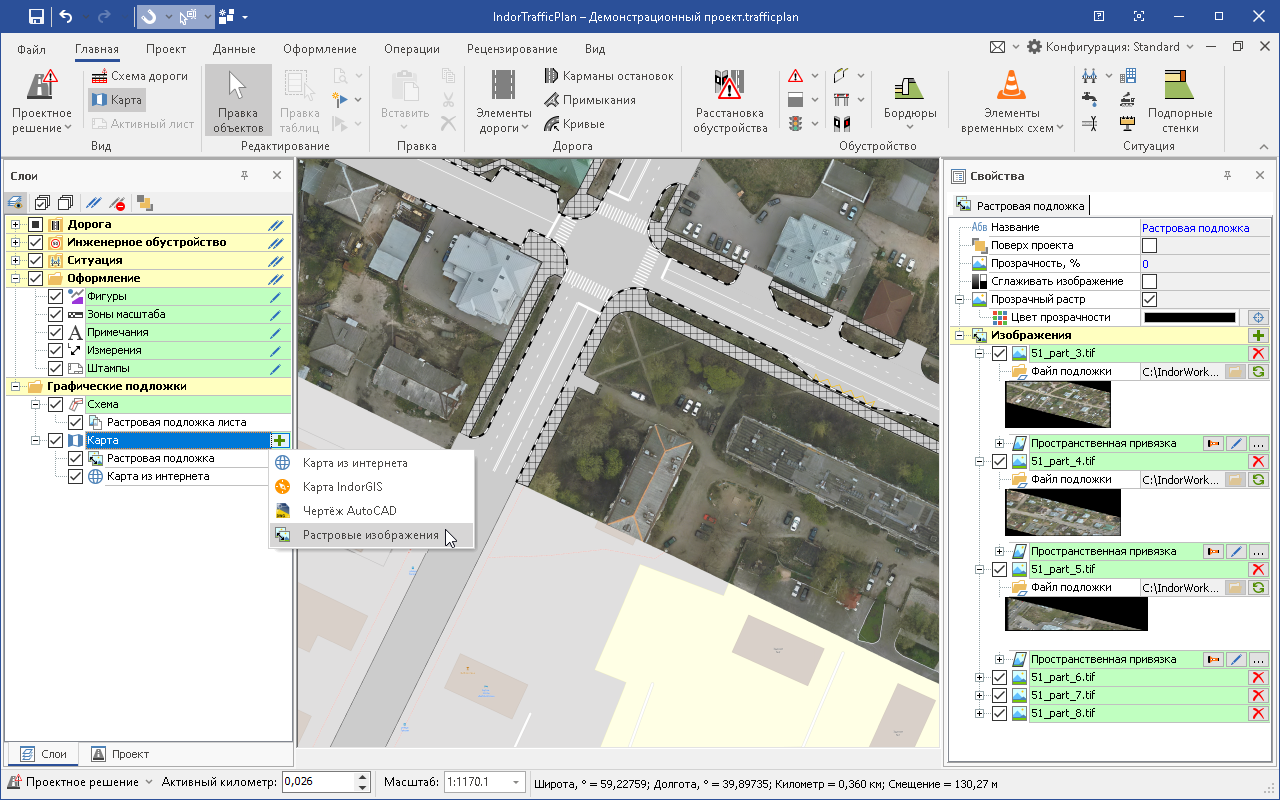Click the Кривые tool
The image size is (1280, 800).
click(x=574, y=124)
